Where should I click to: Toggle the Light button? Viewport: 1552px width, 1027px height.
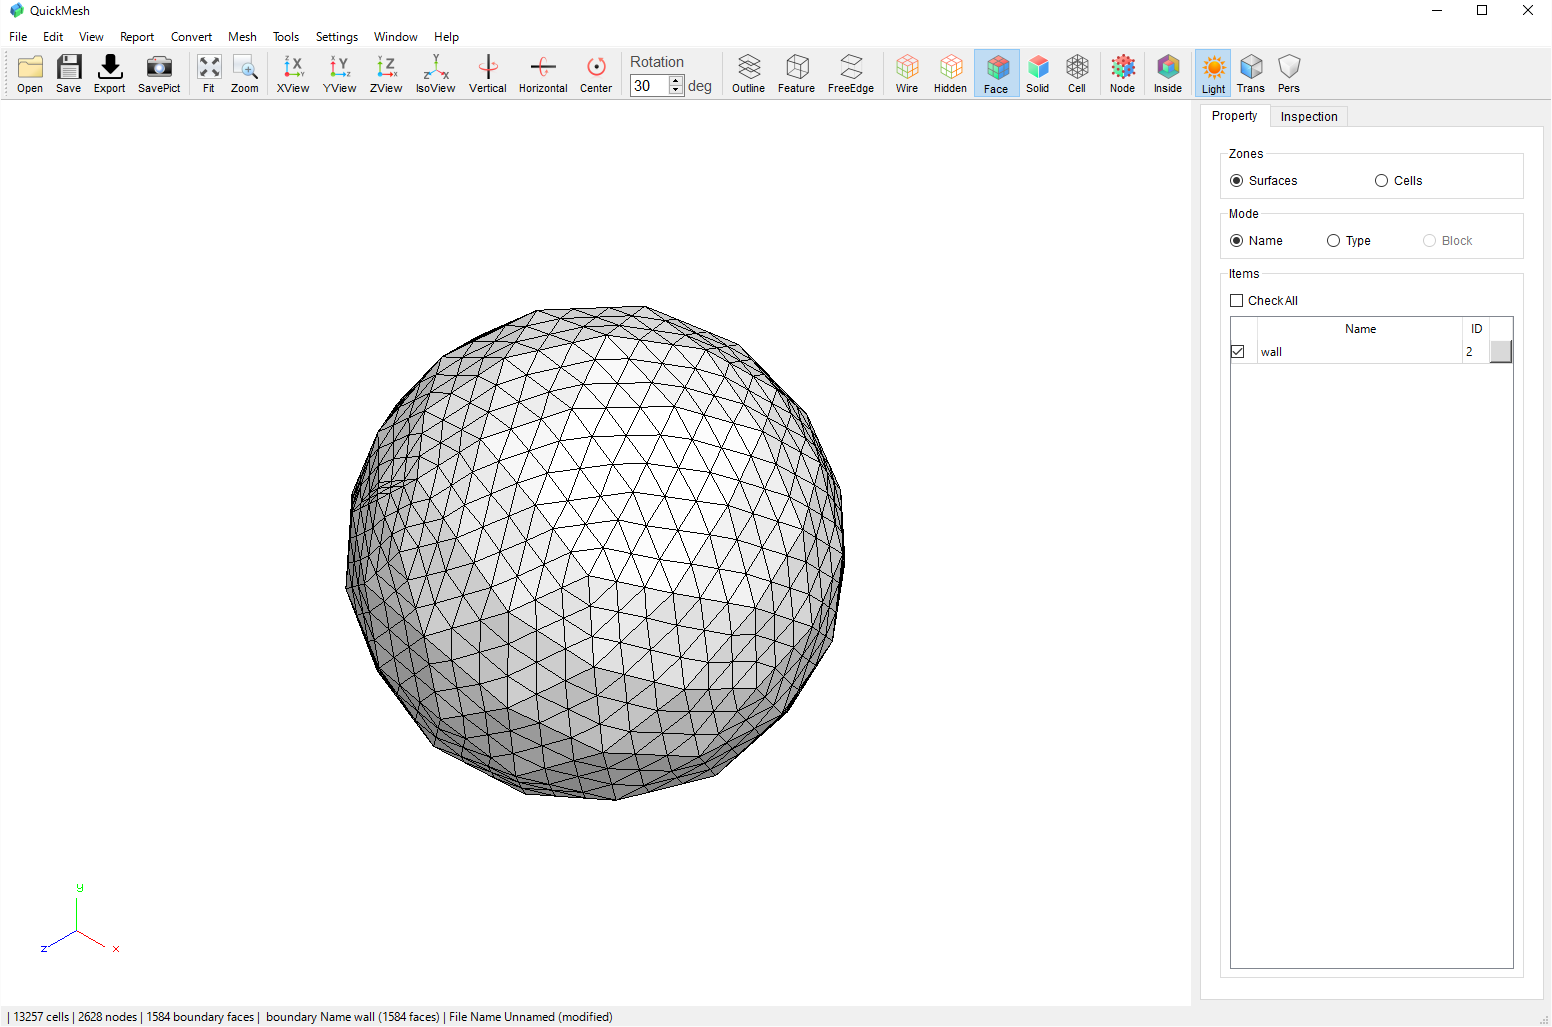pos(1214,74)
